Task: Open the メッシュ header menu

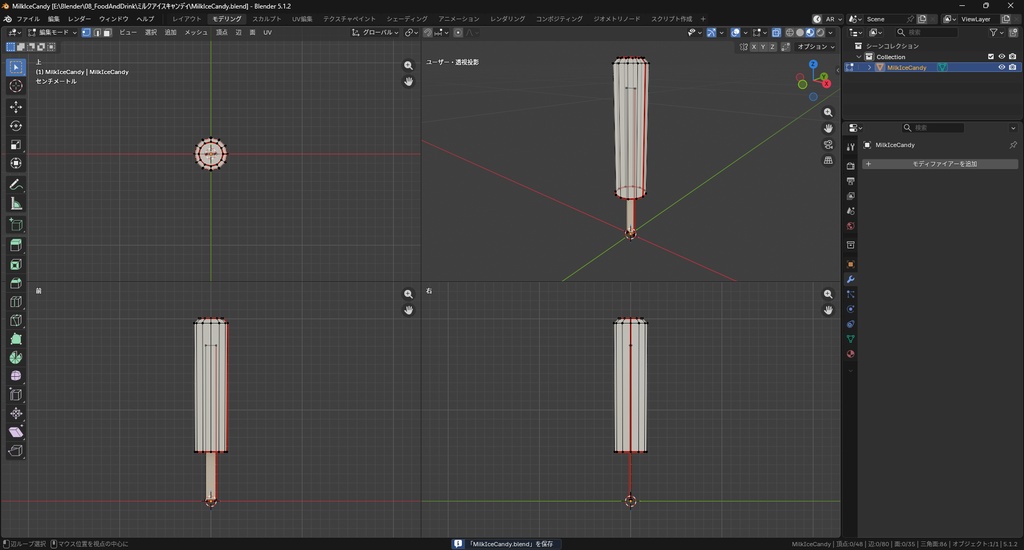Action: [196, 32]
